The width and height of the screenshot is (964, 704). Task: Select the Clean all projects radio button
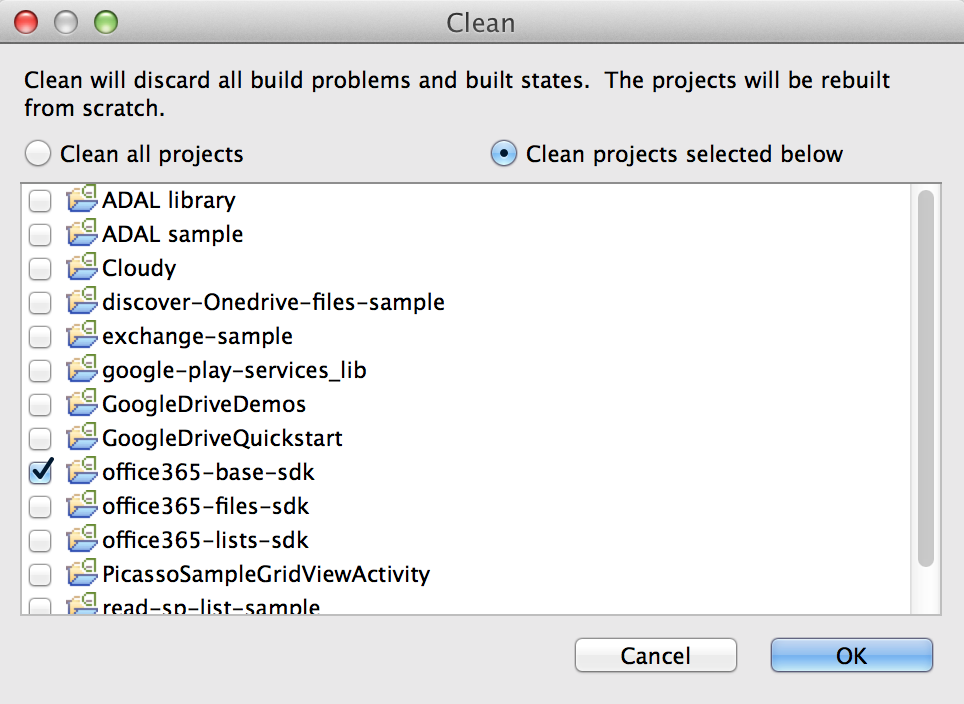[x=38, y=154]
